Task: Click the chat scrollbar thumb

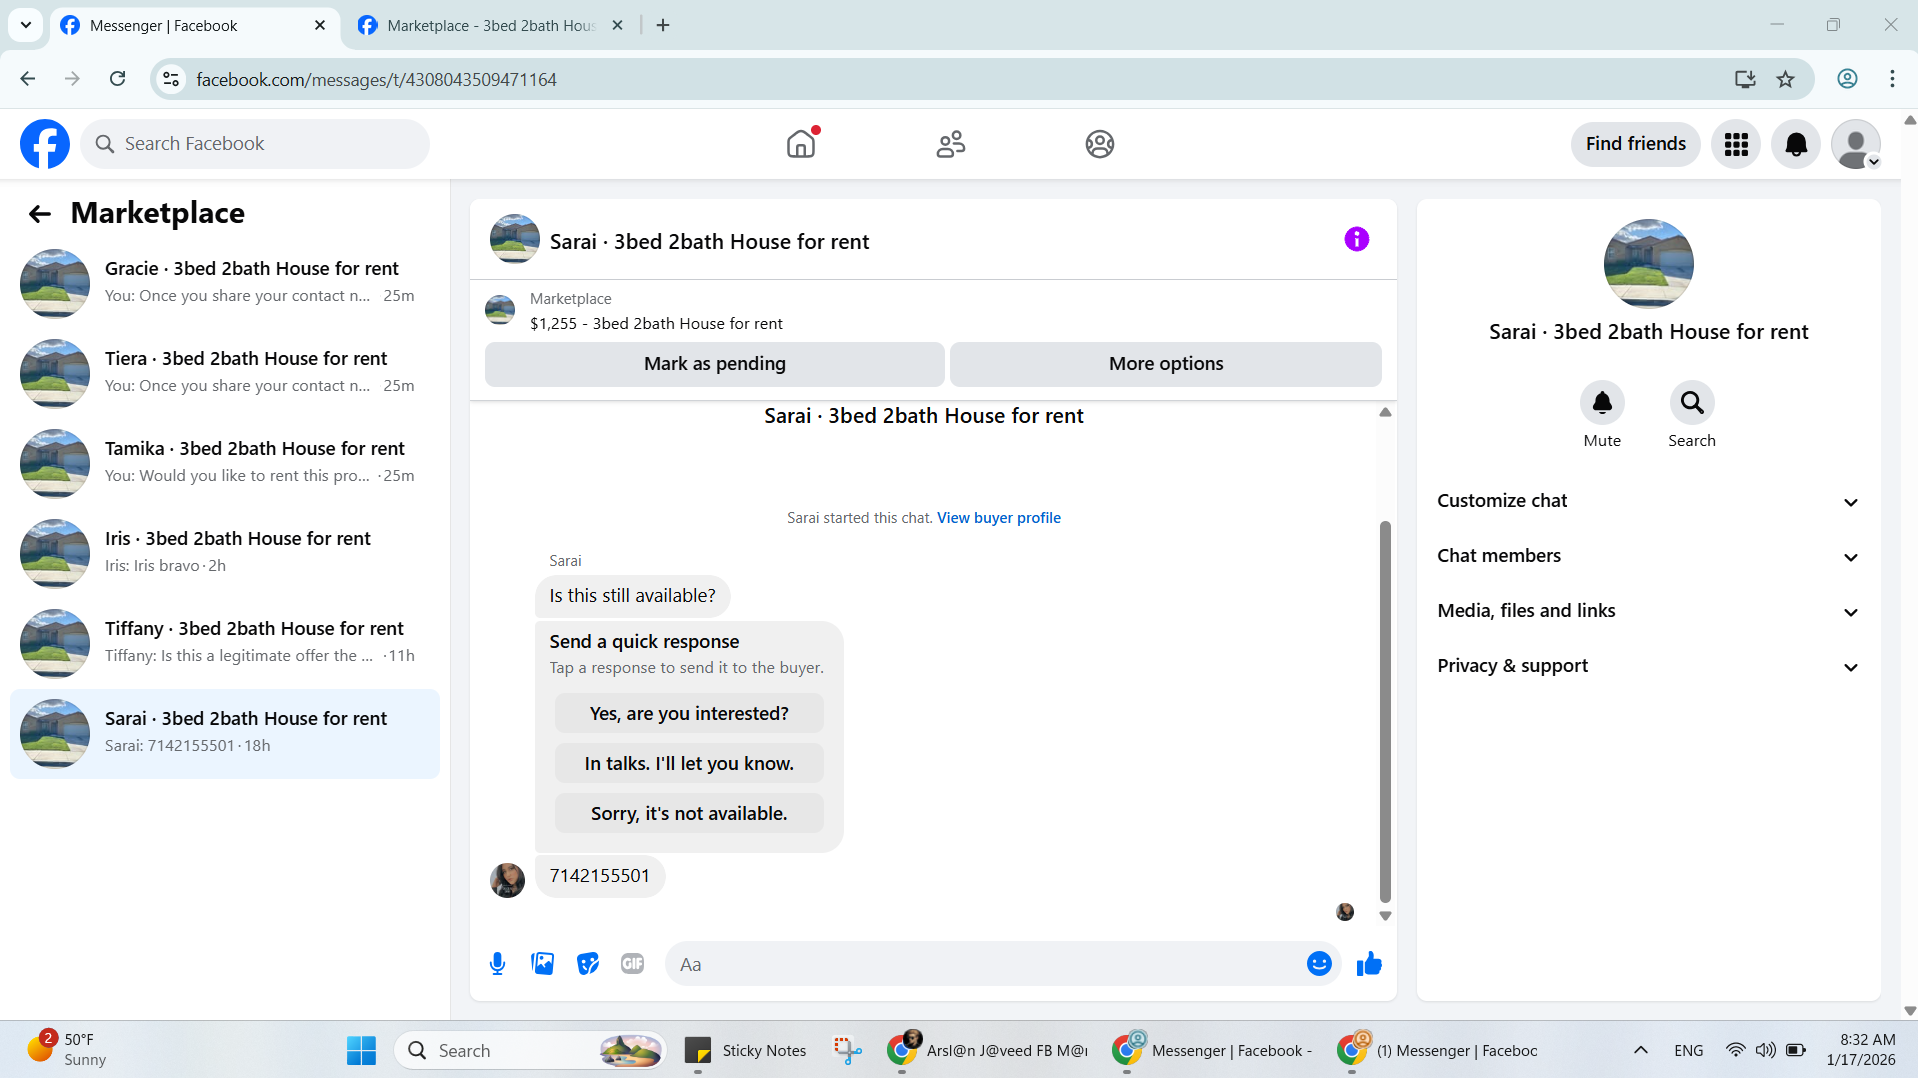Action: (x=1385, y=711)
